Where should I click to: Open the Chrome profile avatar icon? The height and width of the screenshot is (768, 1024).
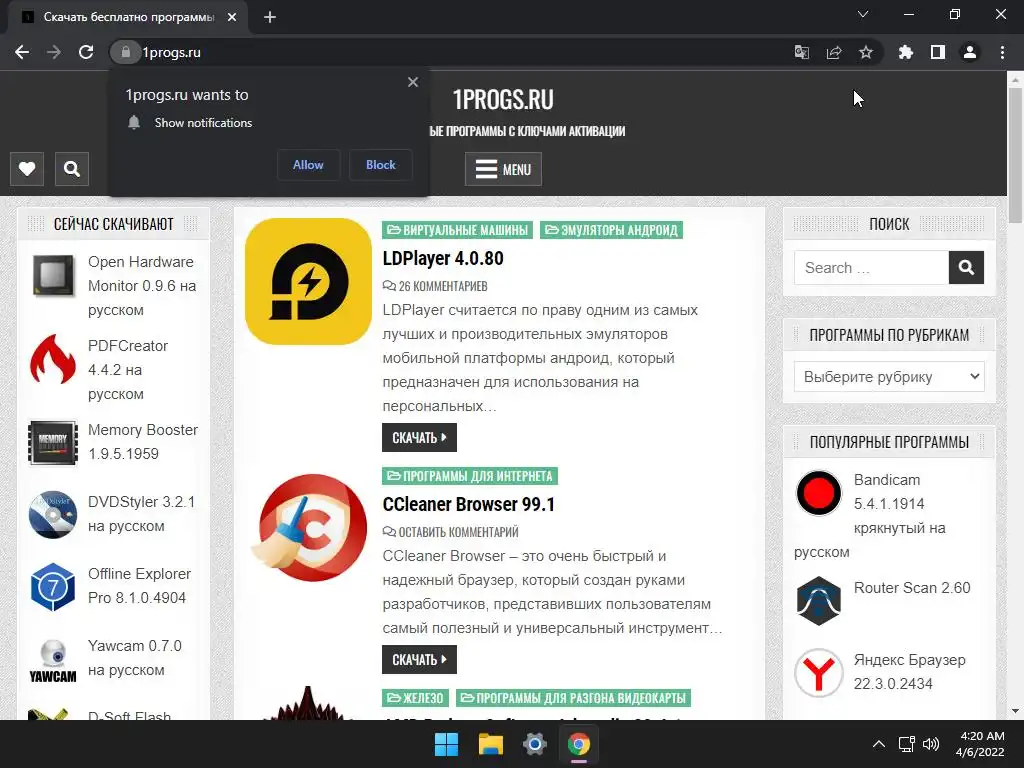pyautogui.click(x=970, y=52)
